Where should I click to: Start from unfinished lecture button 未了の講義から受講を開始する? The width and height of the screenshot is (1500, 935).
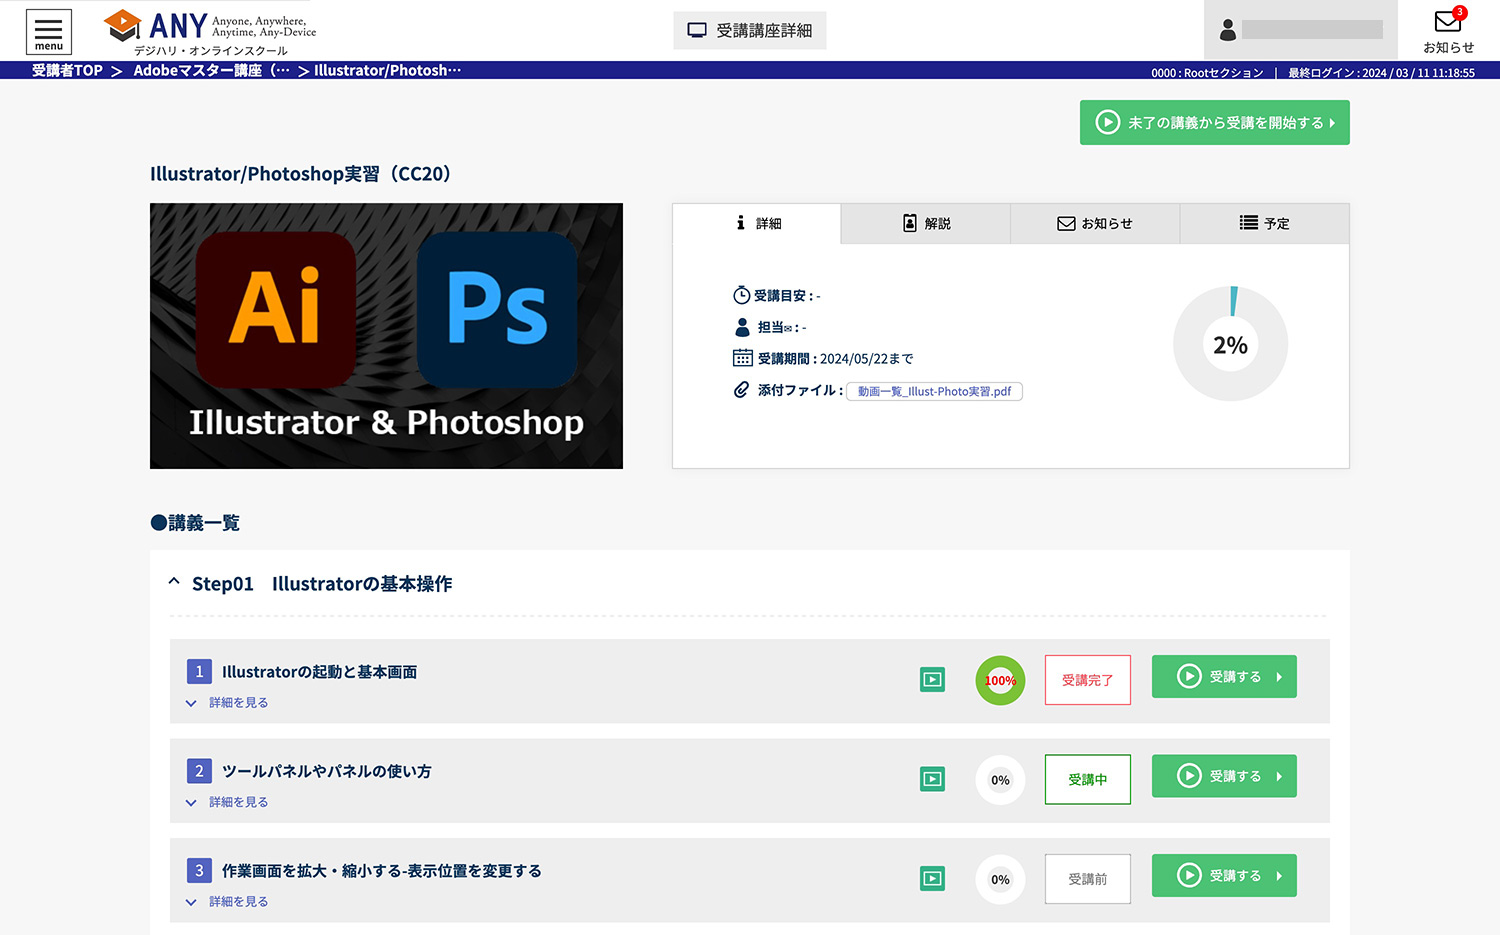1215,122
